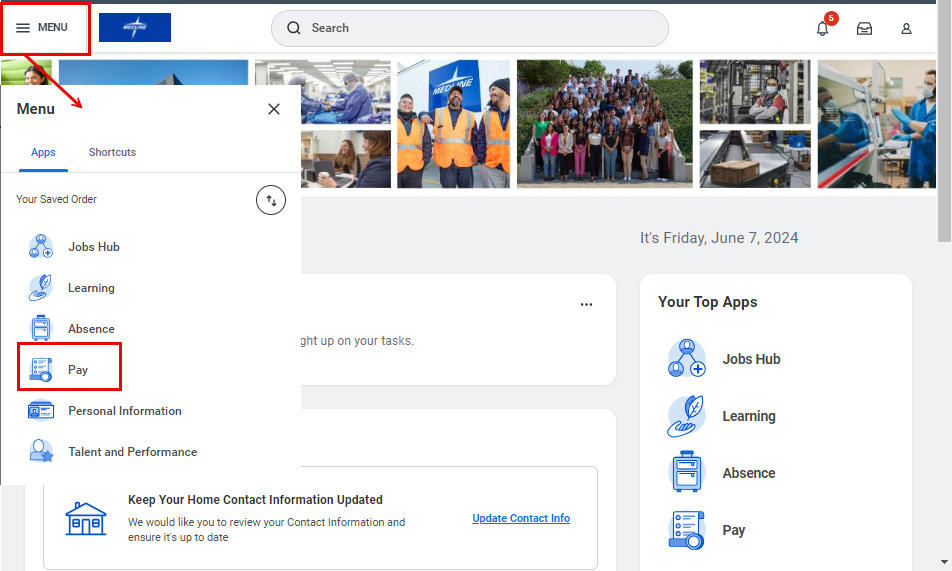Switch to the Shortcuts tab
Viewport: 952px width, 571px height.
click(112, 152)
